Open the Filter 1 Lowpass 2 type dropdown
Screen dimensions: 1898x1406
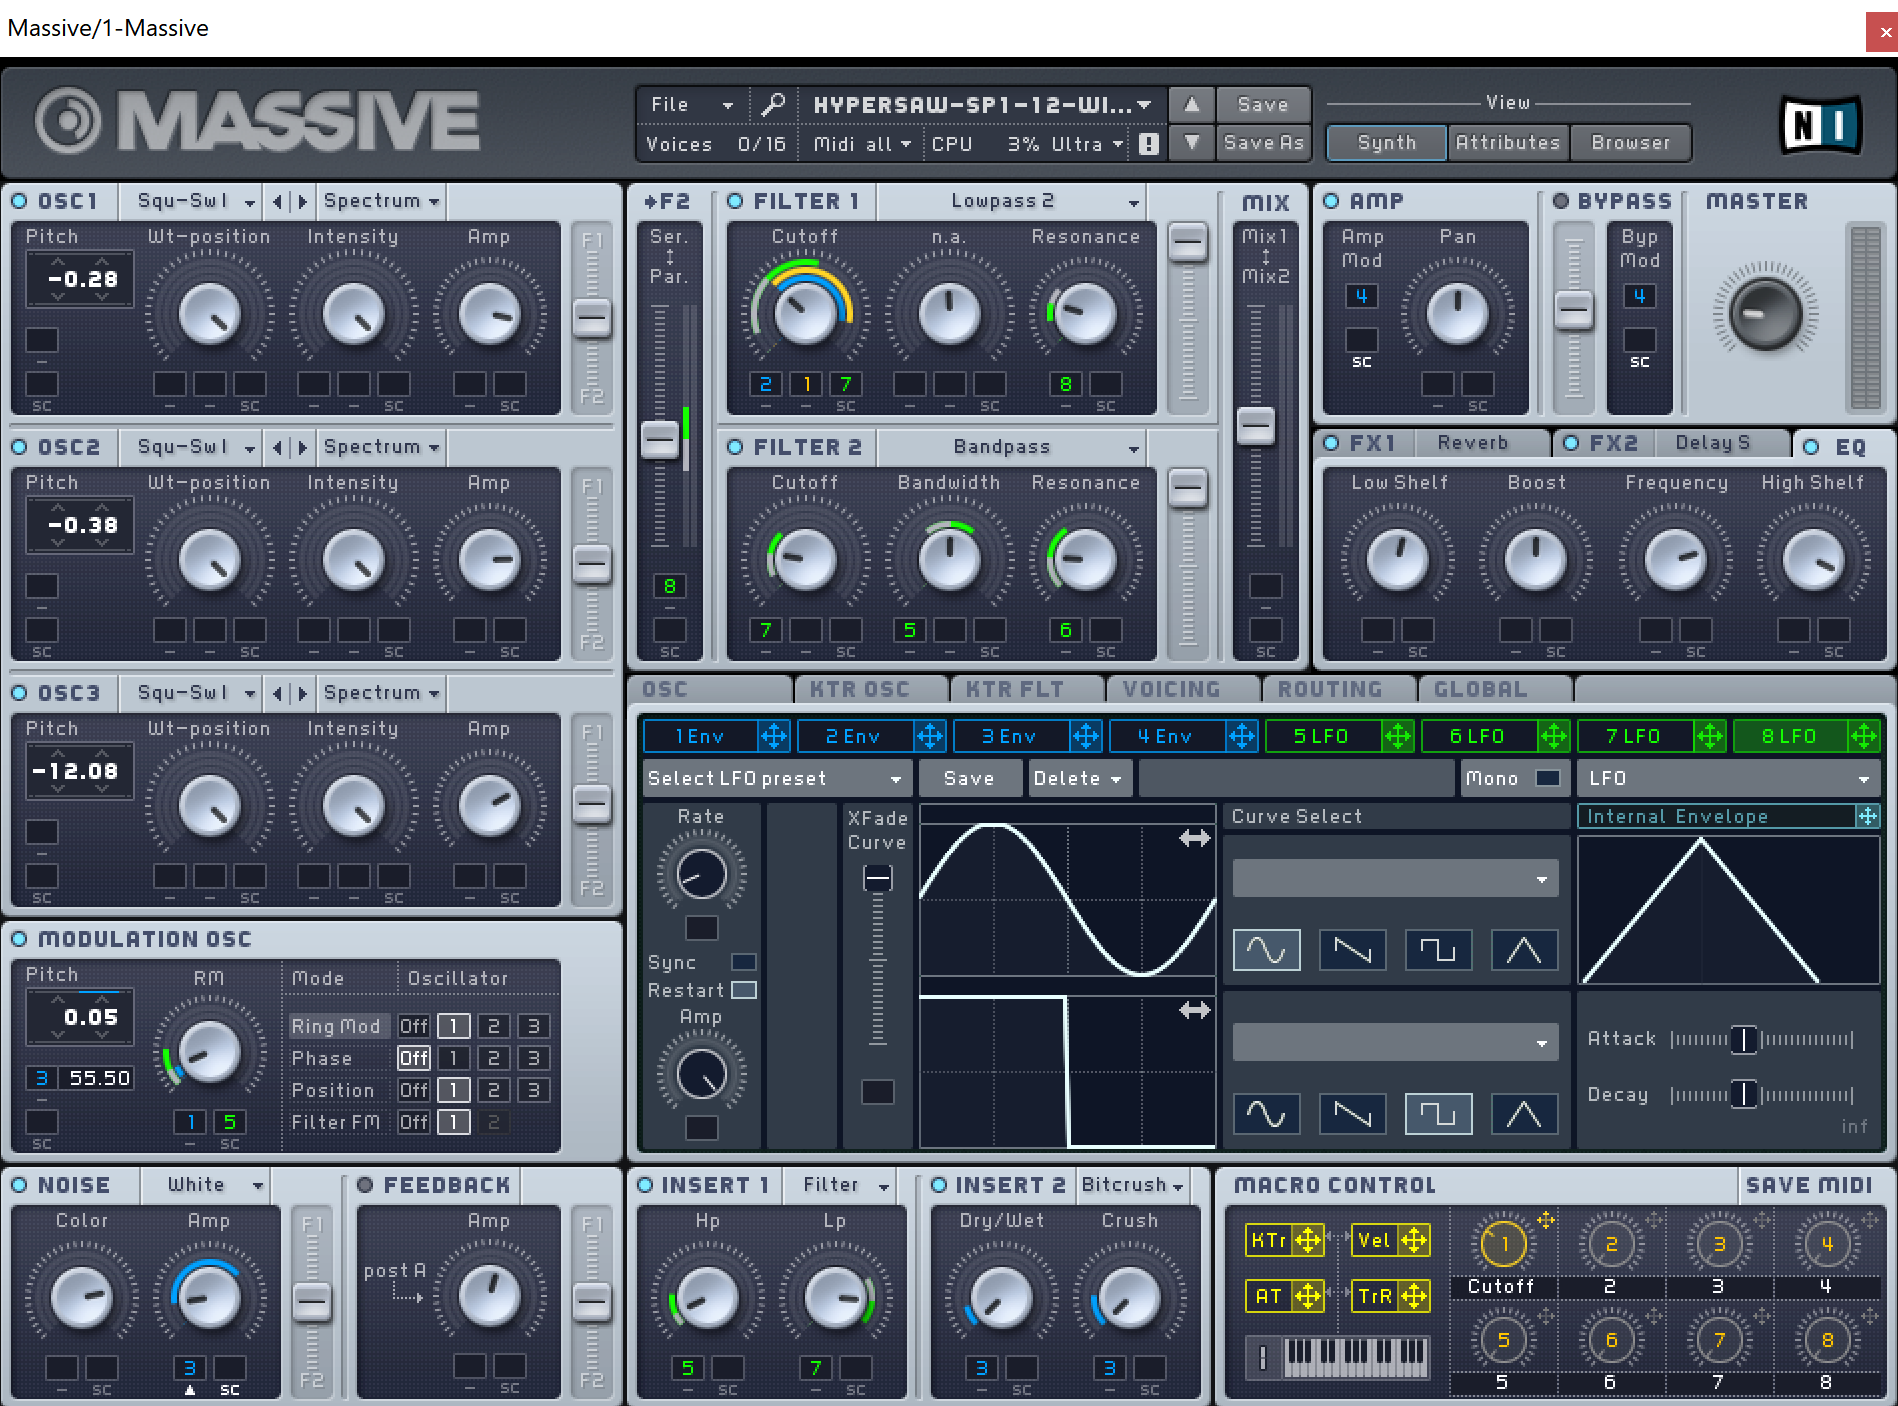click(1014, 201)
